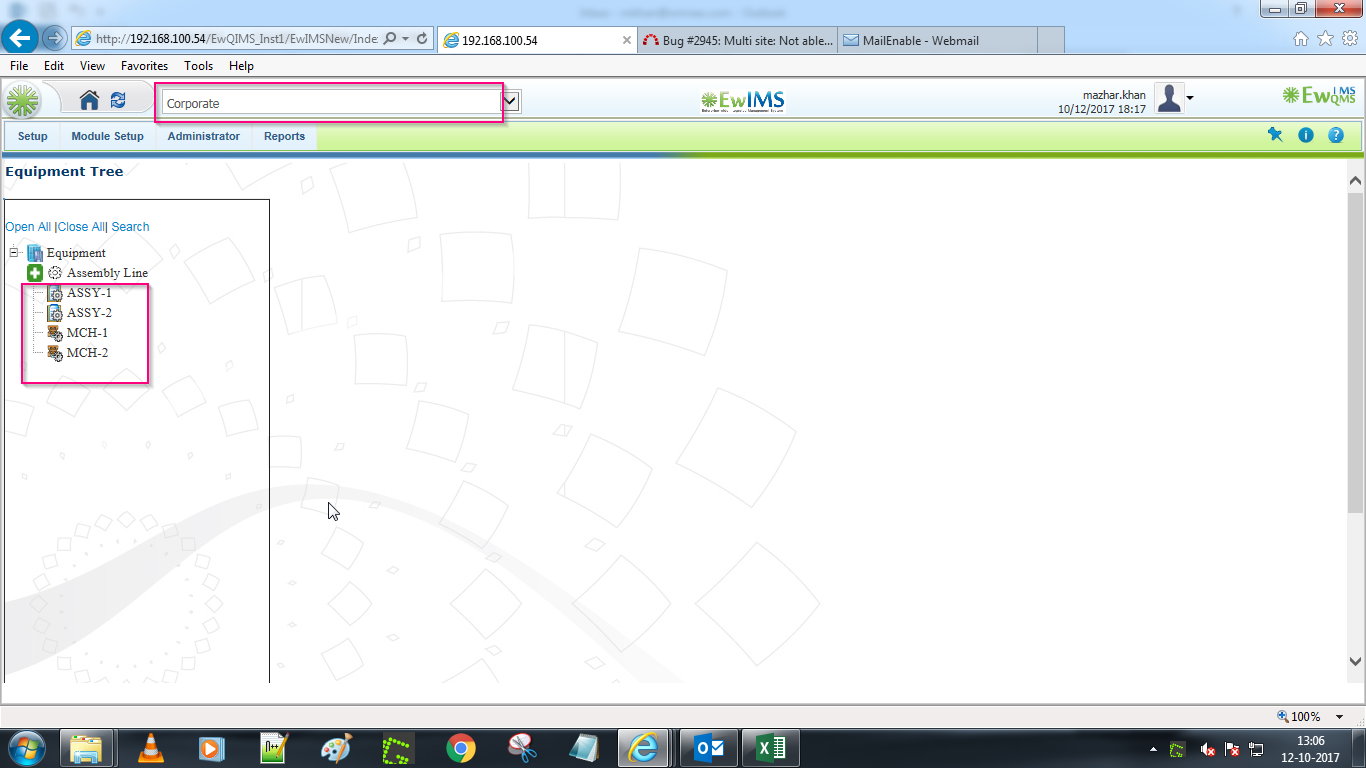
Task: Click the MCH-2 machine icon
Action: point(55,353)
